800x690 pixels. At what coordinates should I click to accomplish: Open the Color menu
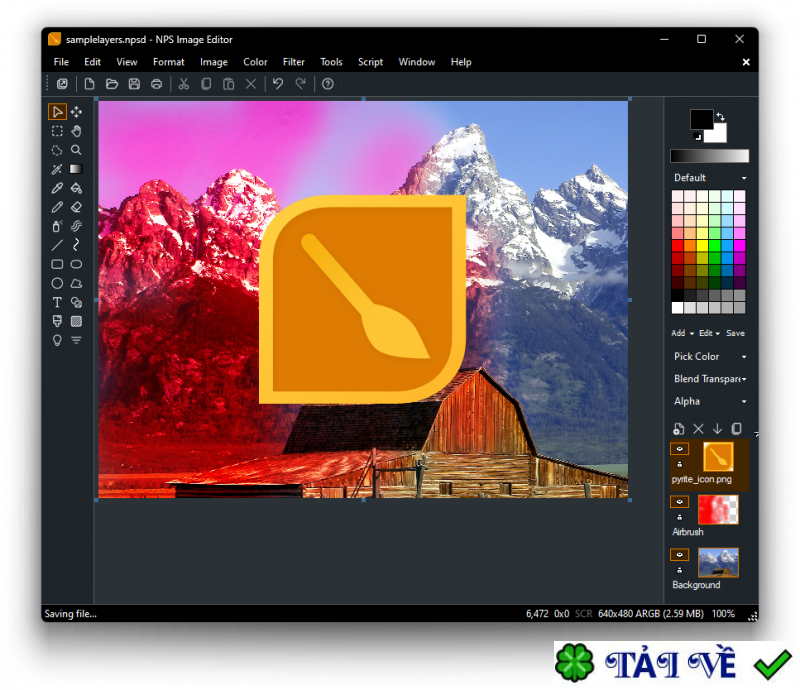click(255, 62)
